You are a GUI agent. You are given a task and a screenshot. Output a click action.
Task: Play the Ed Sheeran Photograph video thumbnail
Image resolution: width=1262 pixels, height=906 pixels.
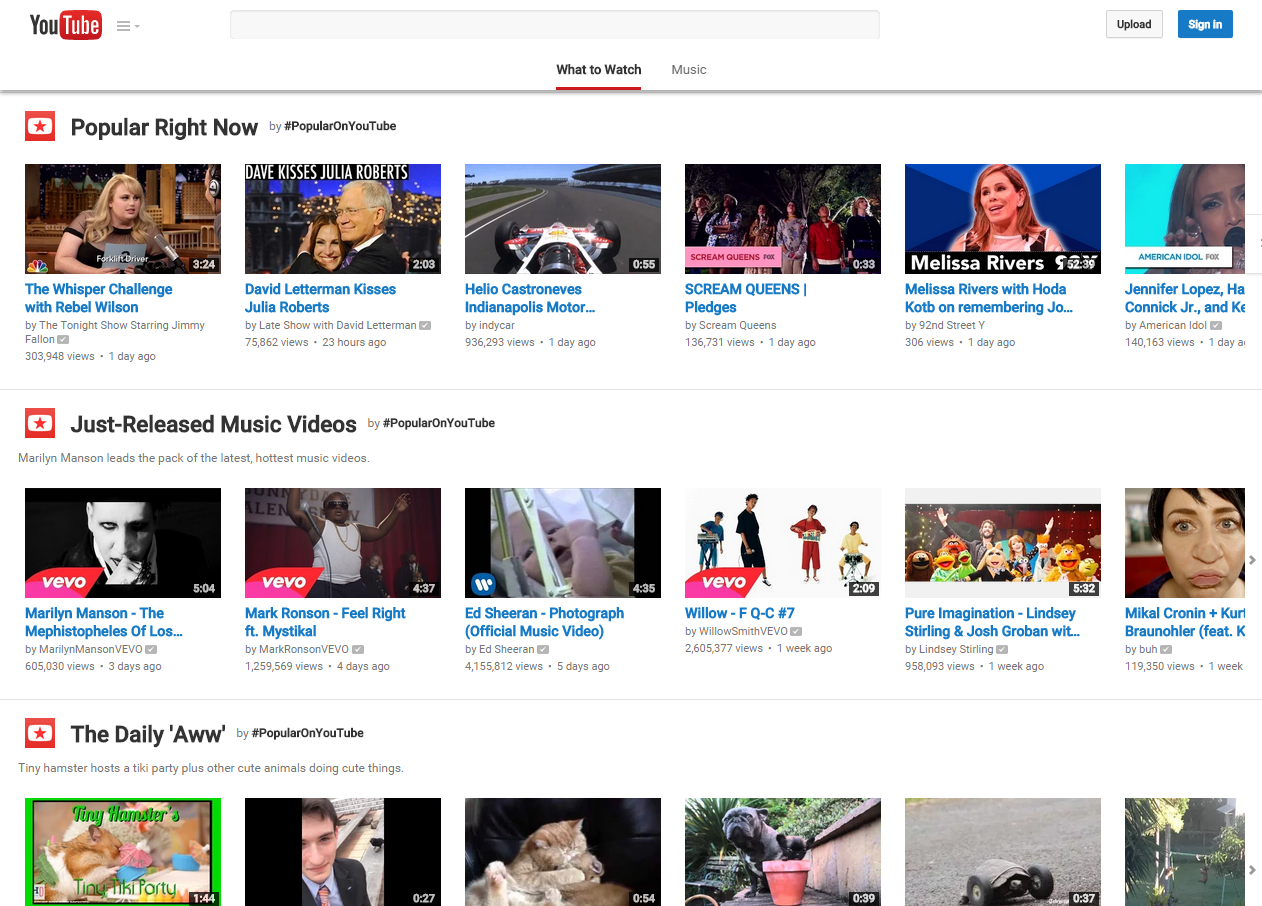[562, 543]
